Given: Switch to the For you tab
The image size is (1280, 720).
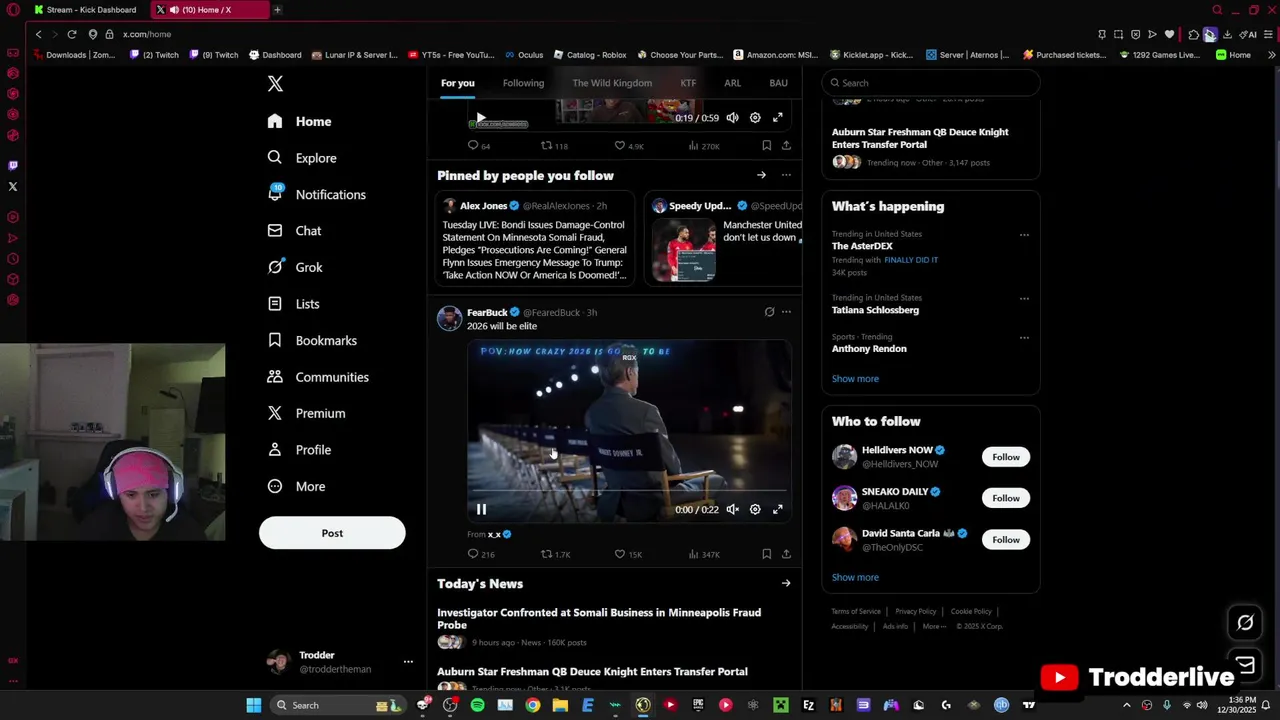Looking at the screenshot, I should [x=458, y=83].
